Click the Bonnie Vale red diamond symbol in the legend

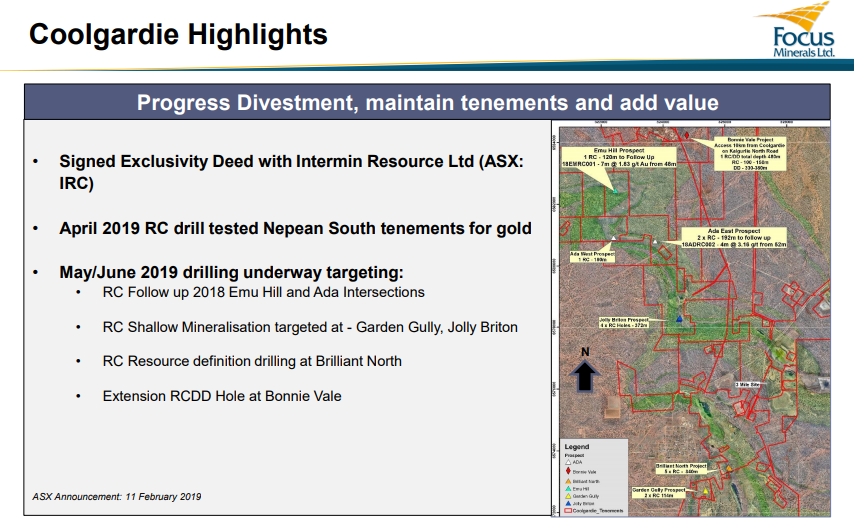(568, 471)
